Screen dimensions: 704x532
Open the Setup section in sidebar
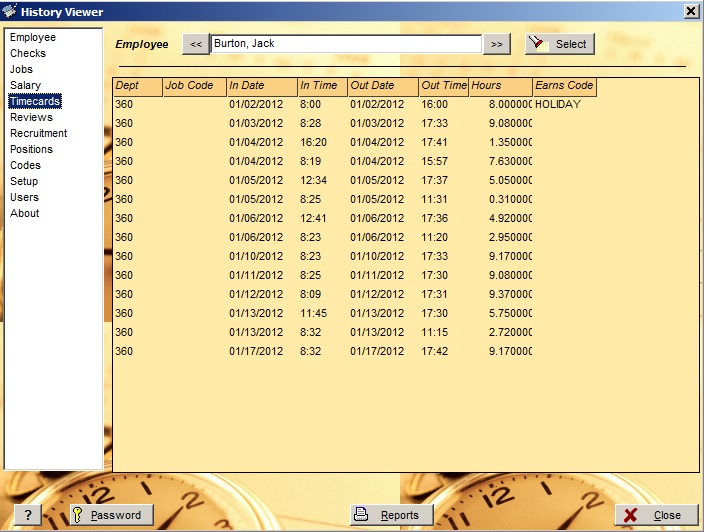(24, 181)
